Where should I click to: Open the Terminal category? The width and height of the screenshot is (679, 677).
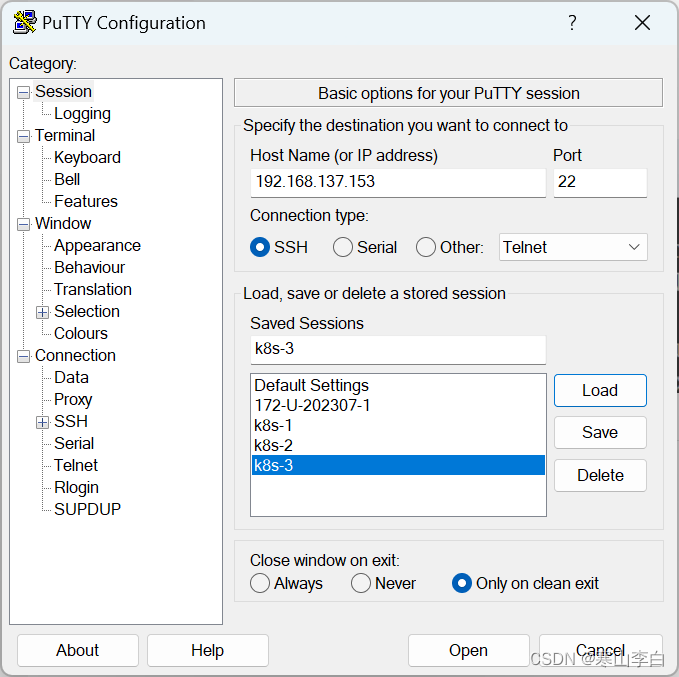[x=65, y=136]
